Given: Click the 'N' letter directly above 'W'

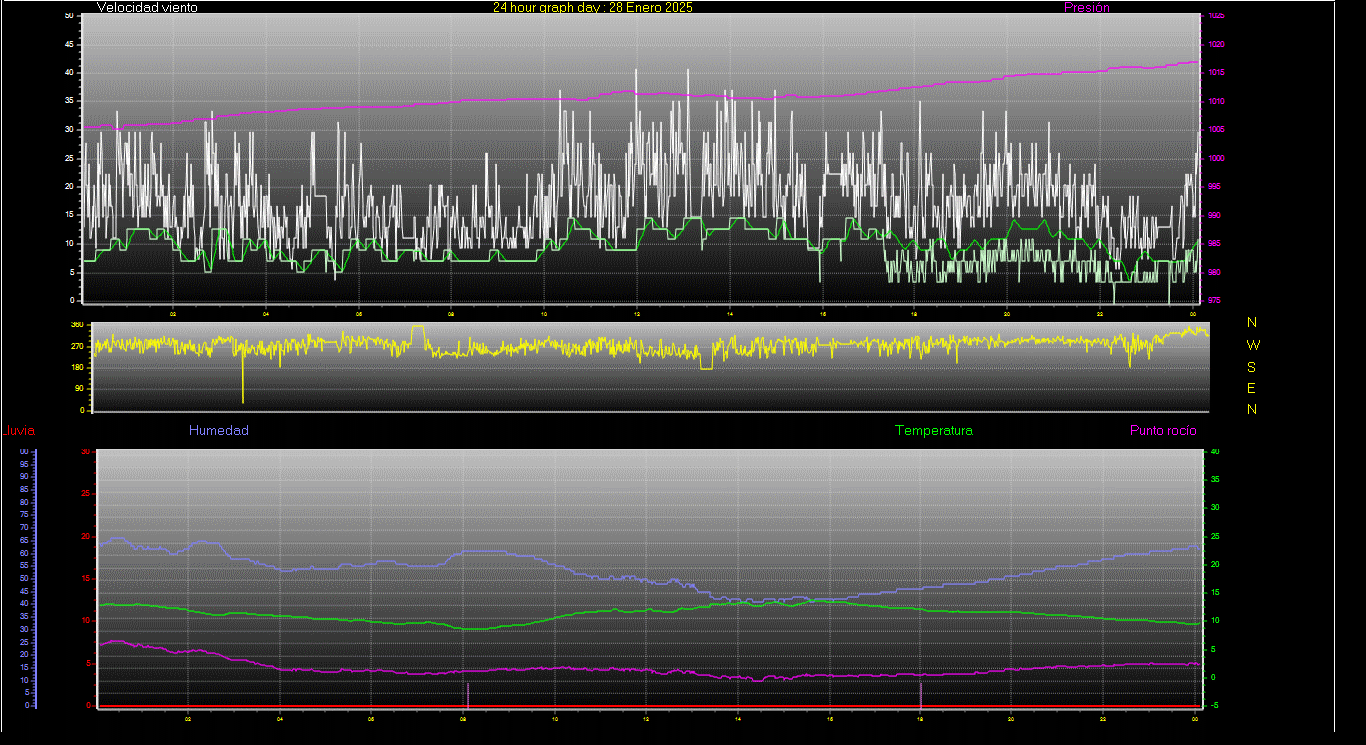Looking at the screenshot, I should pos(1252,322).
